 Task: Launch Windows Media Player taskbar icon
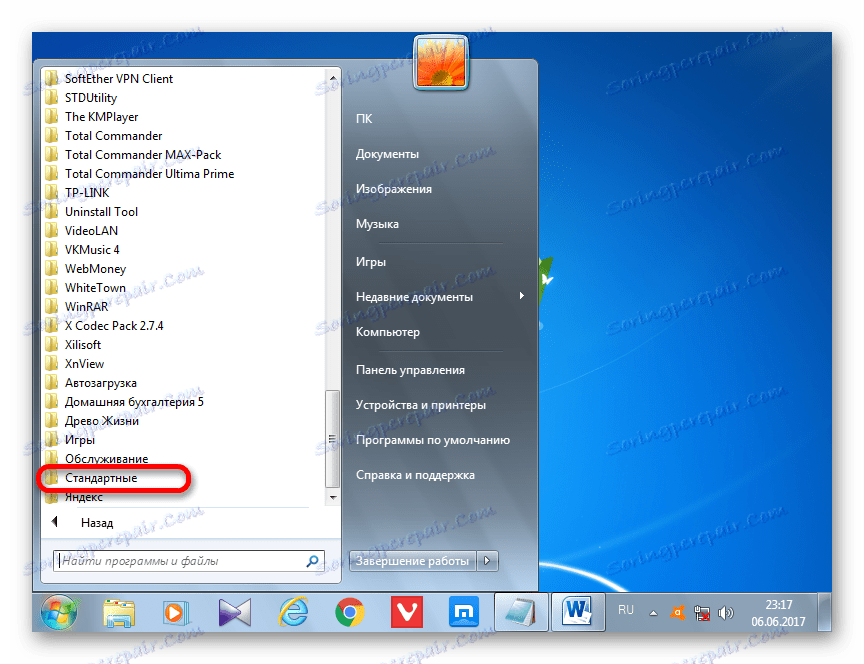point(176,613)
